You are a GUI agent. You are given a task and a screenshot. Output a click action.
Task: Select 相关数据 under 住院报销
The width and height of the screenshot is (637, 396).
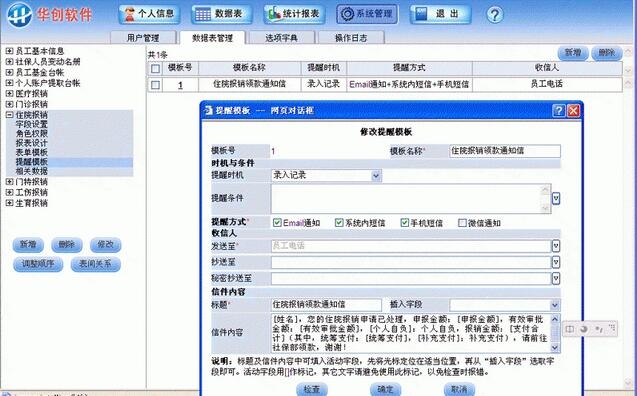point(32,171)
